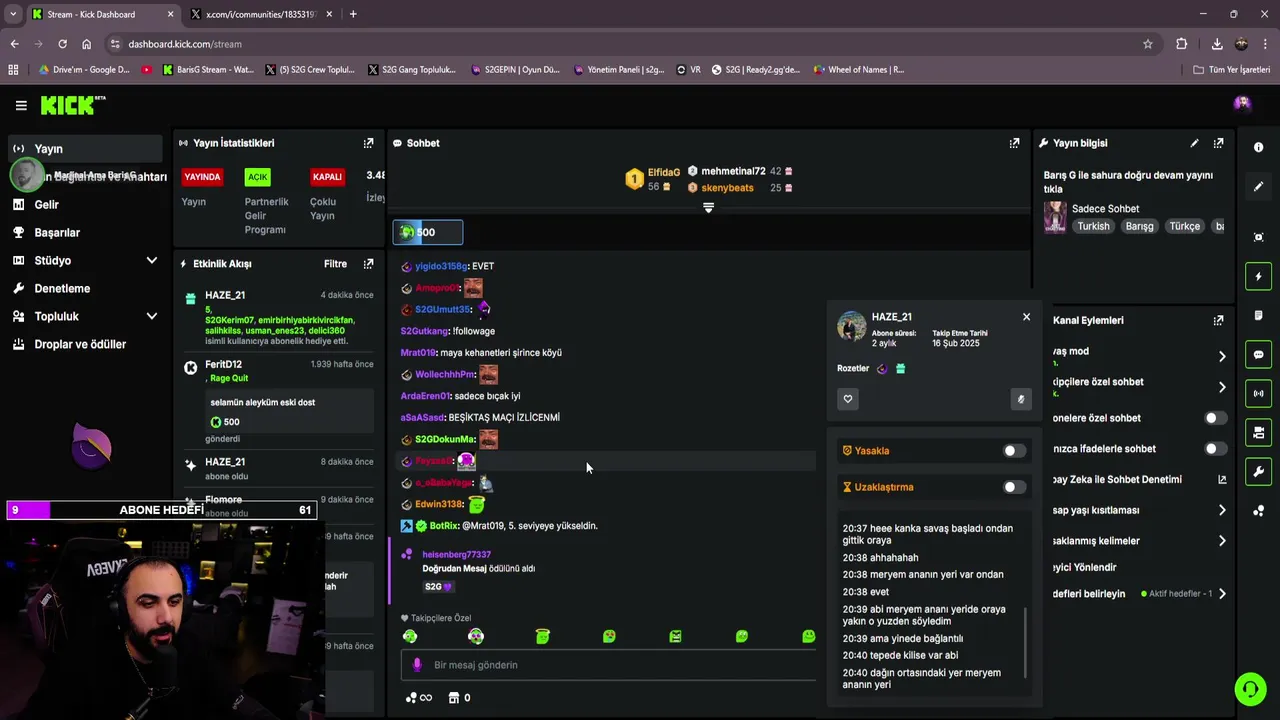Click the 500 points pinned message chip
The image size is (1280, 720).
[428, 232]
